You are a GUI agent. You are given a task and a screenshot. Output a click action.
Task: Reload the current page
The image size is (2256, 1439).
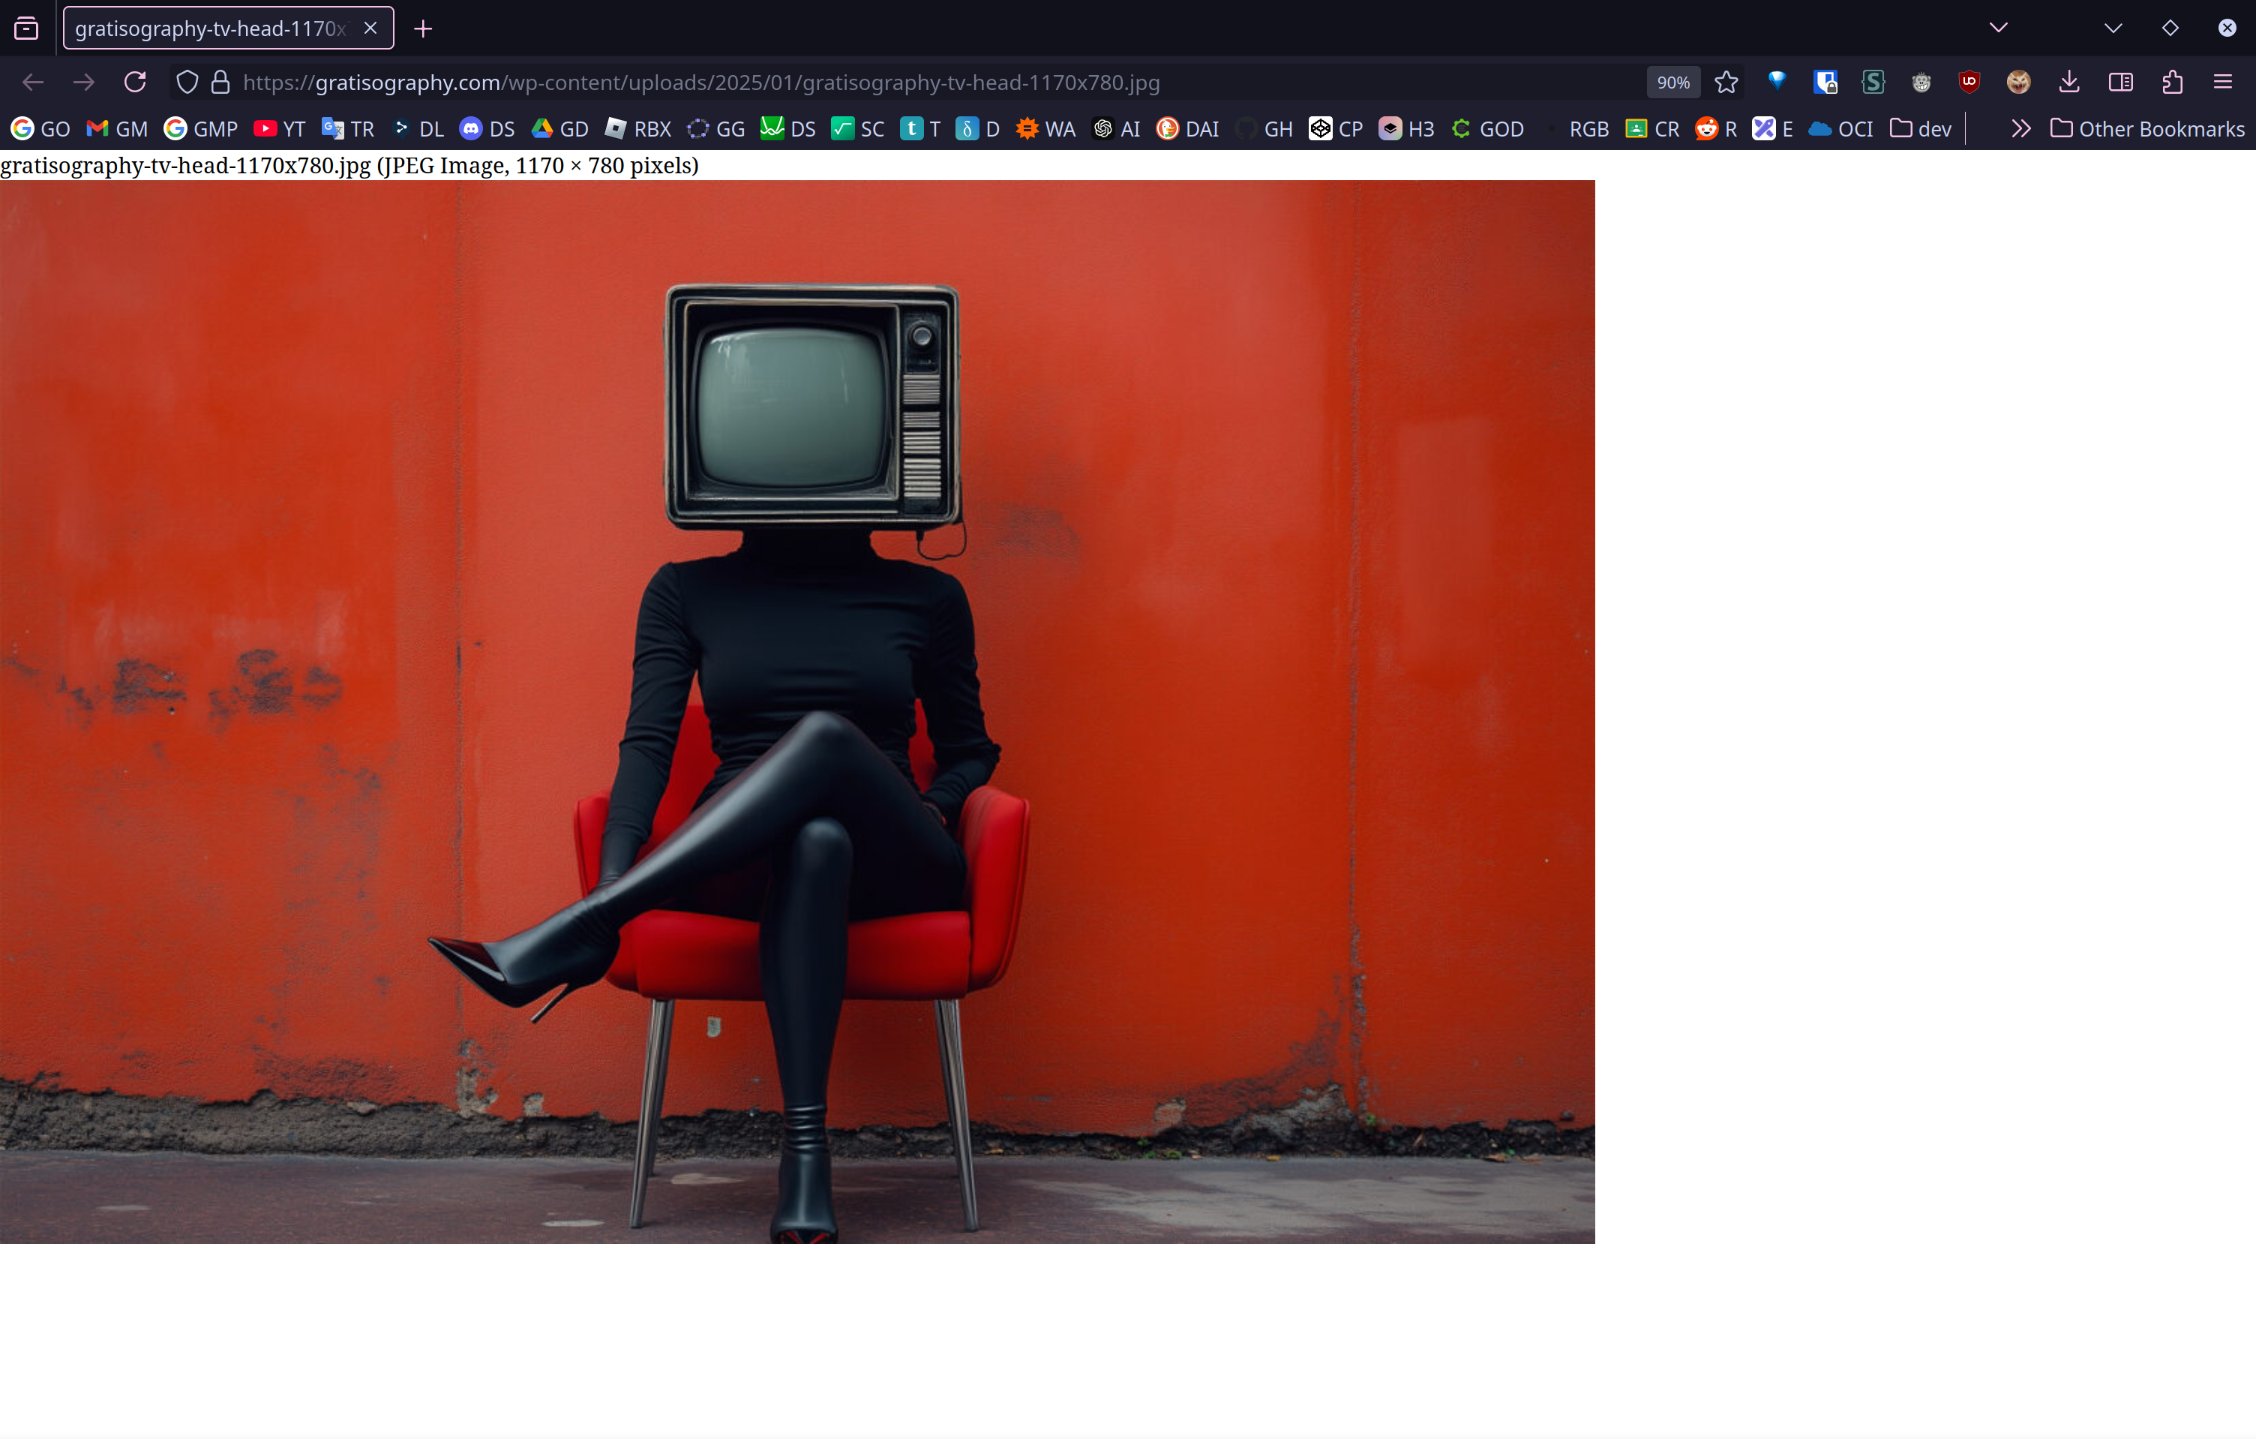tap(135, 82)
